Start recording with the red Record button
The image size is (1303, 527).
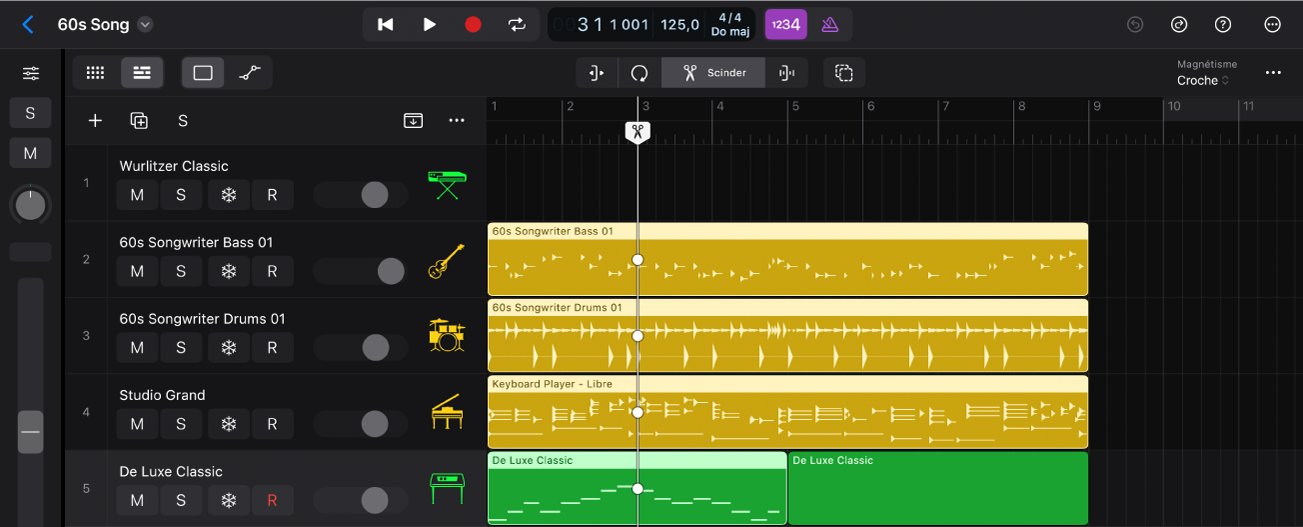point(473,24)
